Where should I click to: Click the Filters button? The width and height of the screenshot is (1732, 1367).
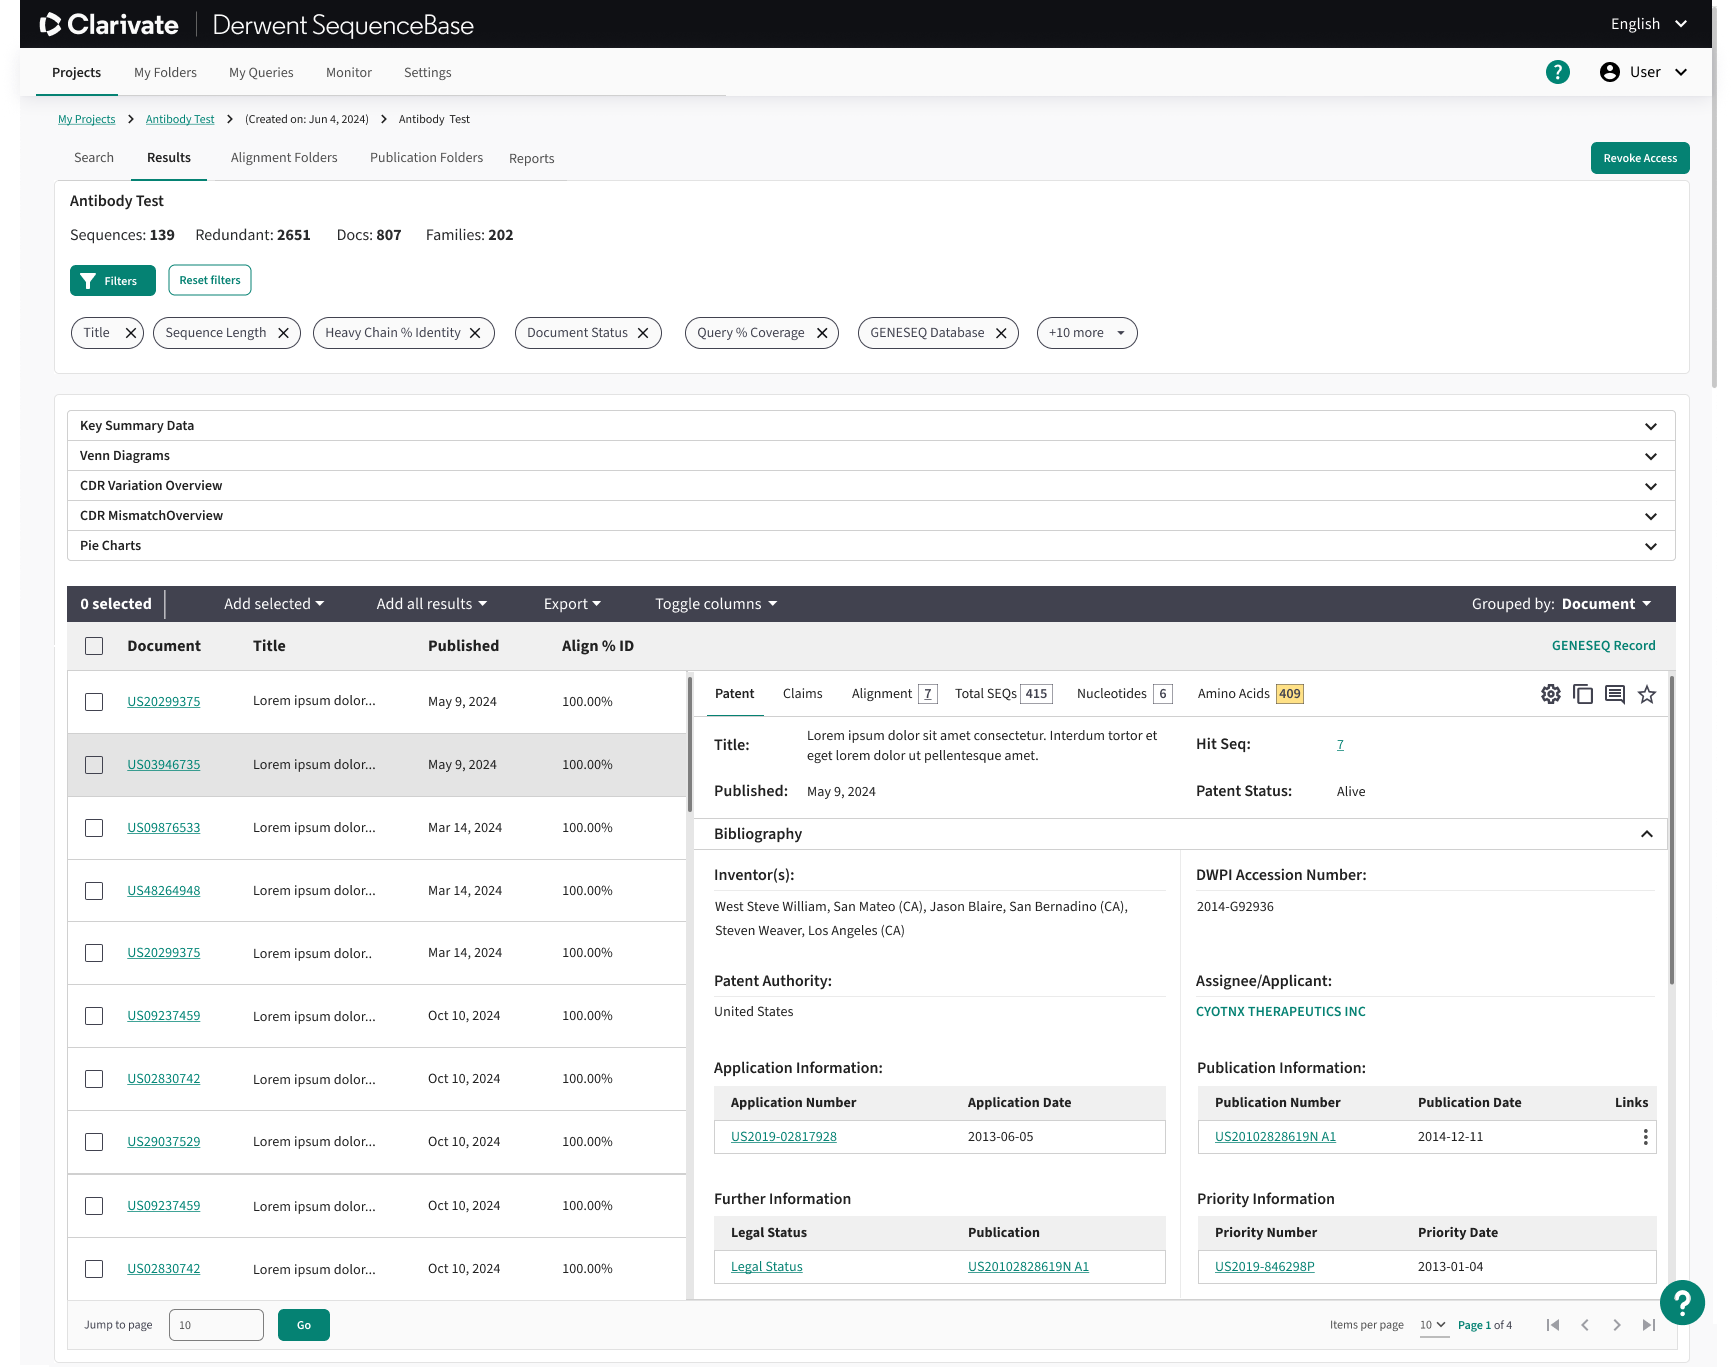pyautogui.click(x=113, y=281)
